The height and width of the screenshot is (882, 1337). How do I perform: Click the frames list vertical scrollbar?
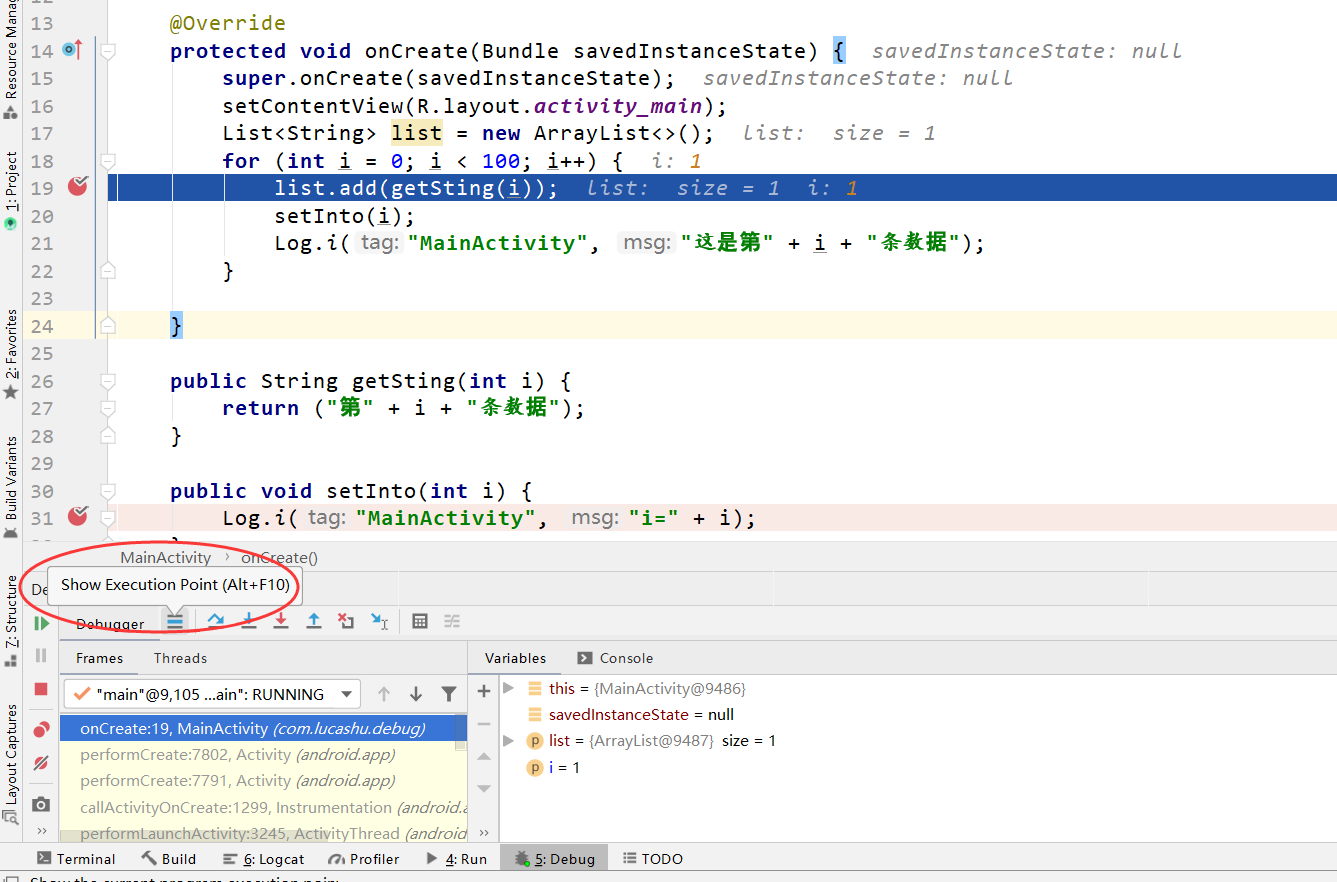(462, 732)
